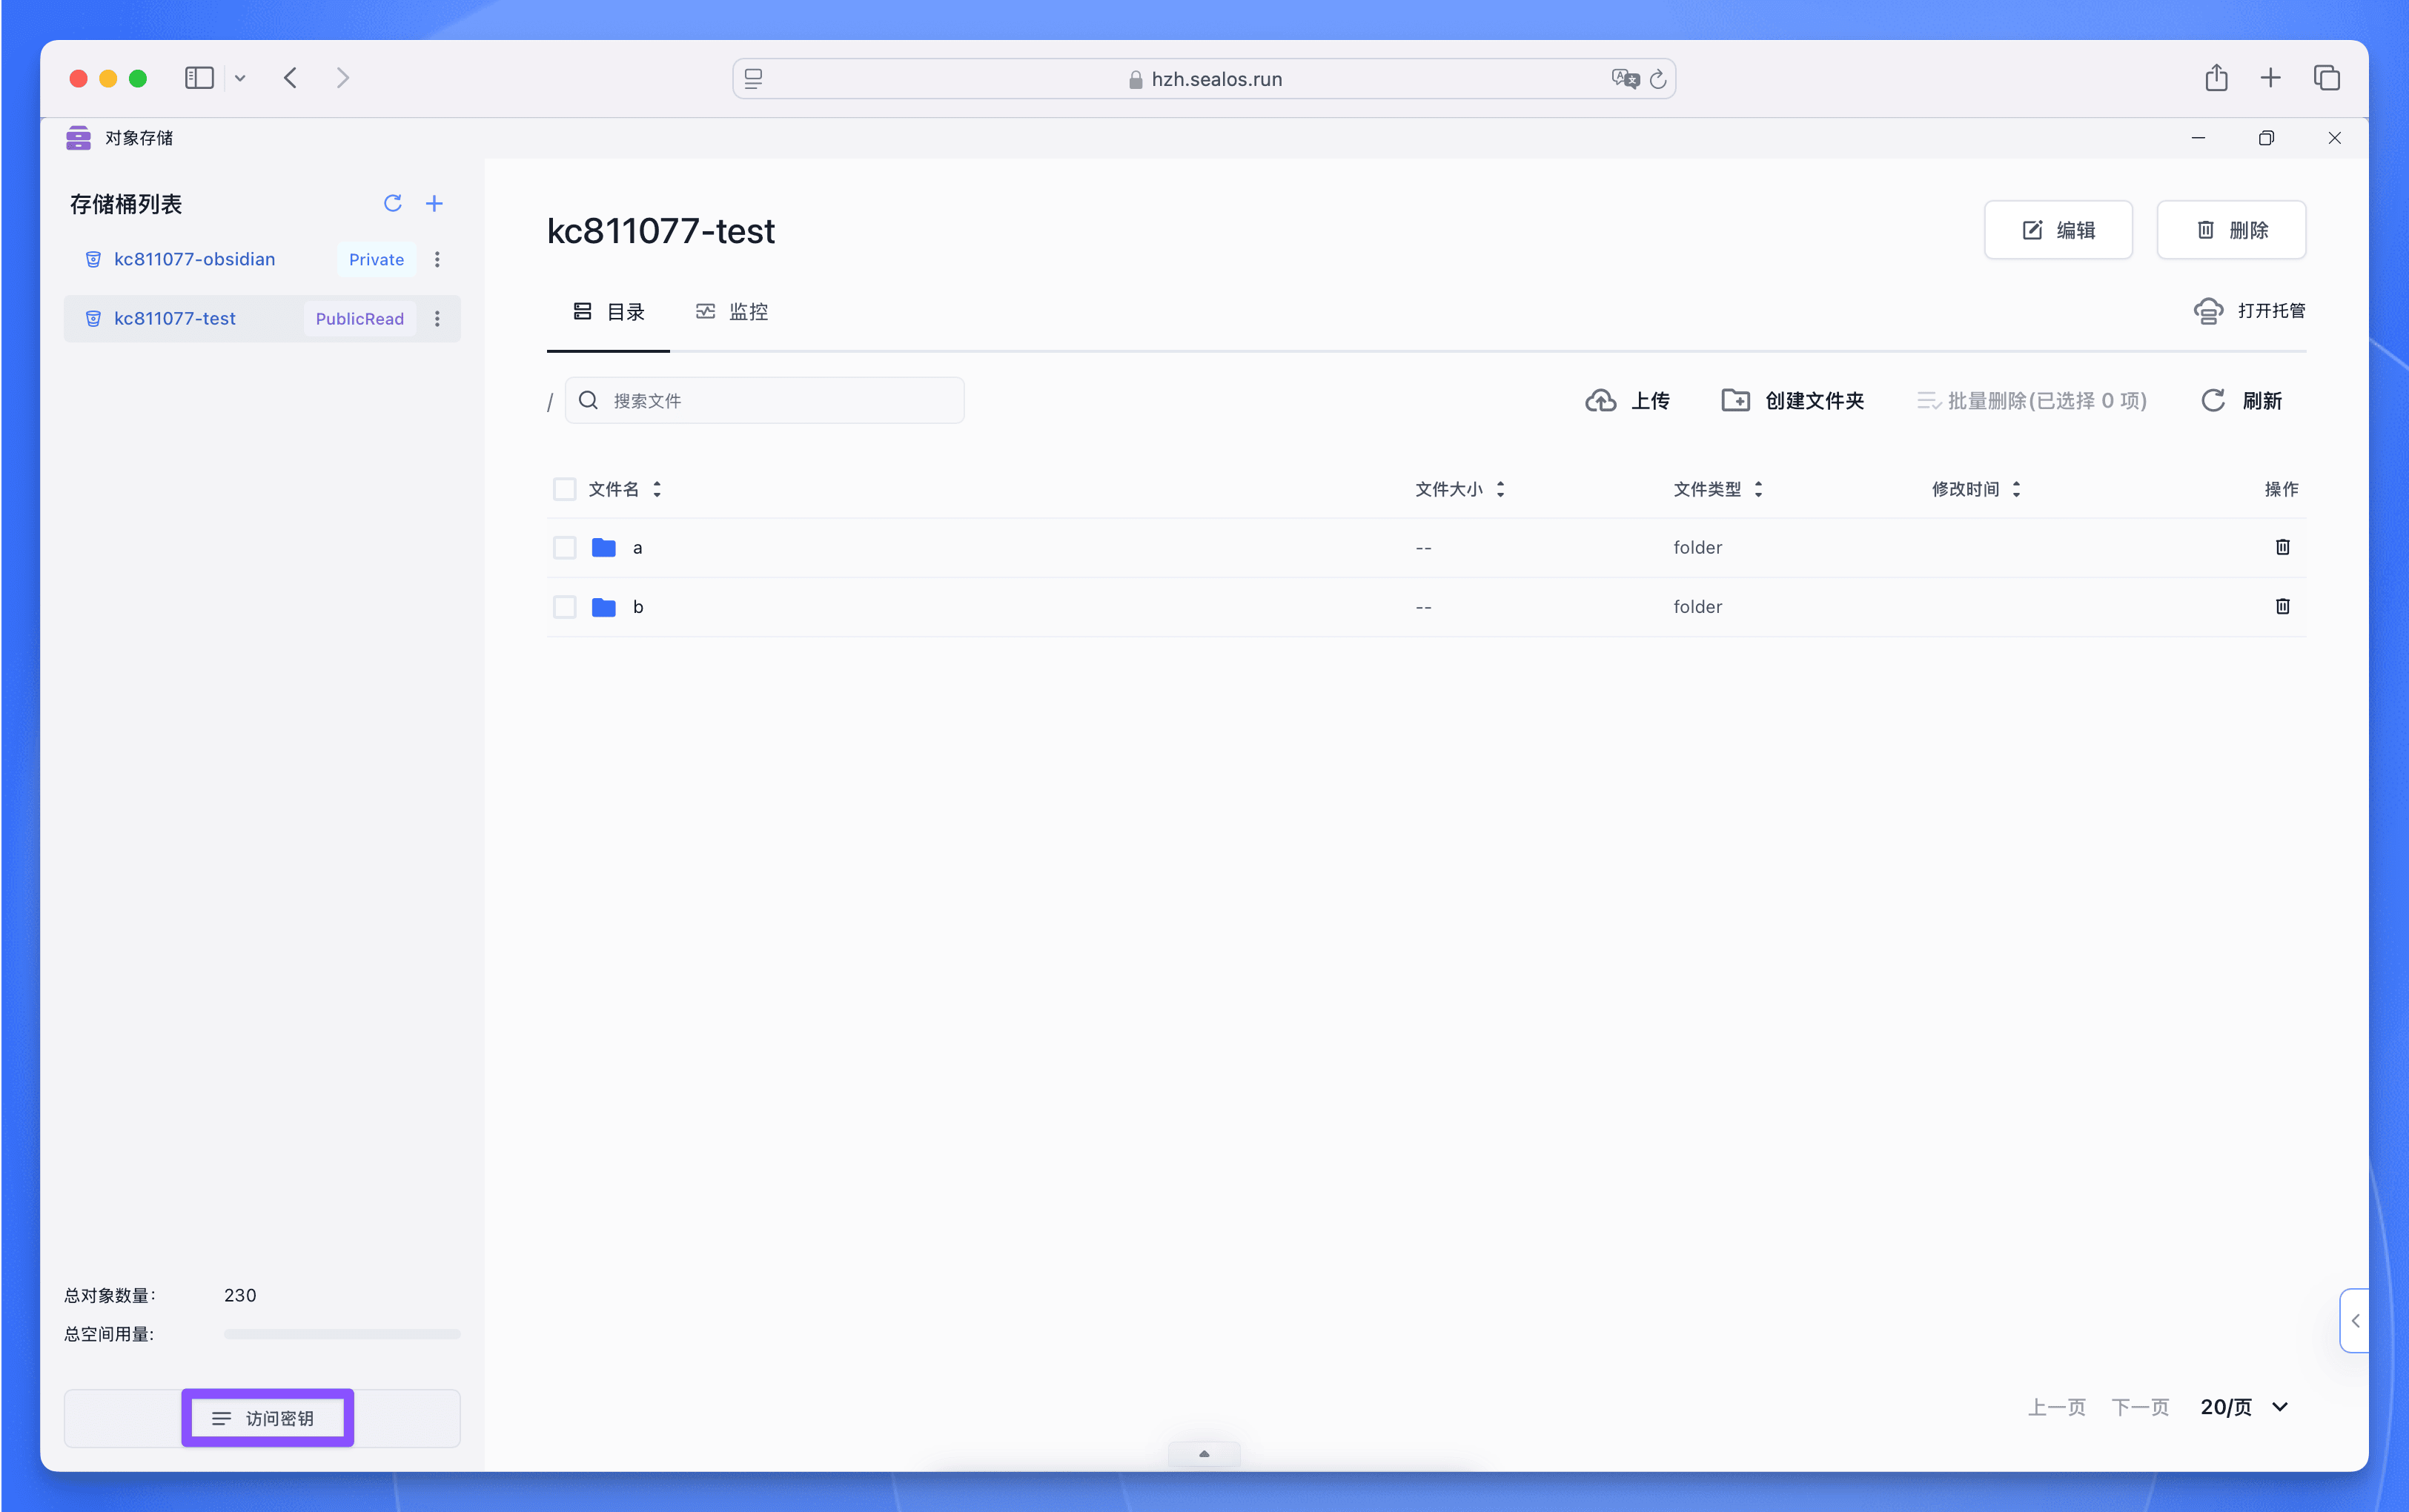Screen dimensions: 2409x1512
Task: Click the object storage app logo
Action: click(78, 138)
